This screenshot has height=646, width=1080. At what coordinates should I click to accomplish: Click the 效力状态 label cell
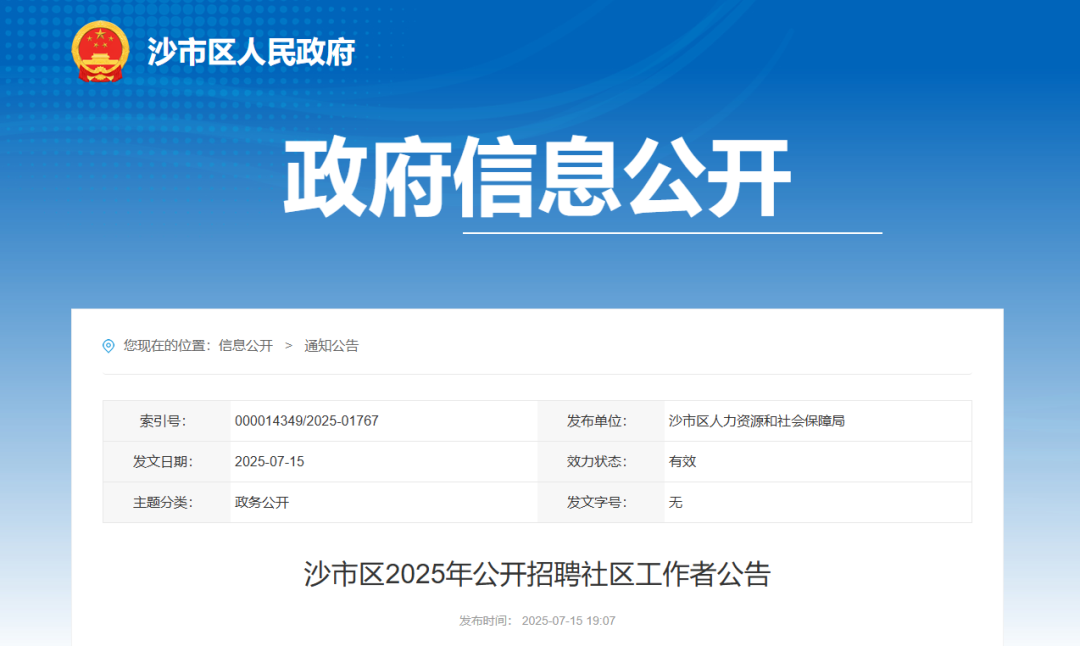[x=601, y=461]
